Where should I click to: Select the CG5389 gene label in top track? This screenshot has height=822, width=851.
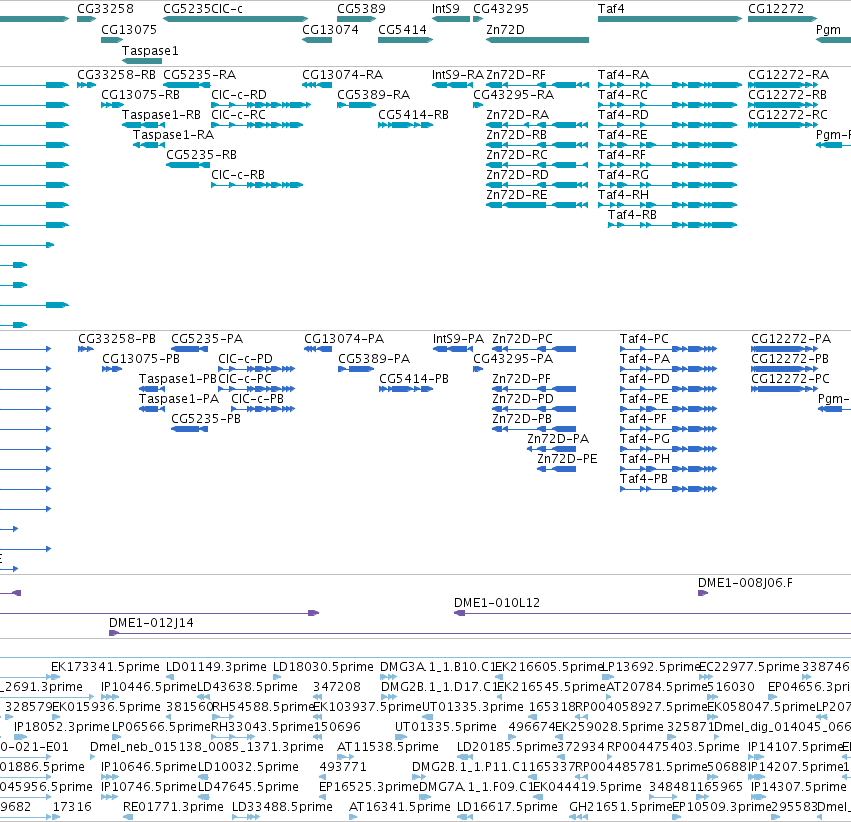pyautogui.click(x=361, y=9)
